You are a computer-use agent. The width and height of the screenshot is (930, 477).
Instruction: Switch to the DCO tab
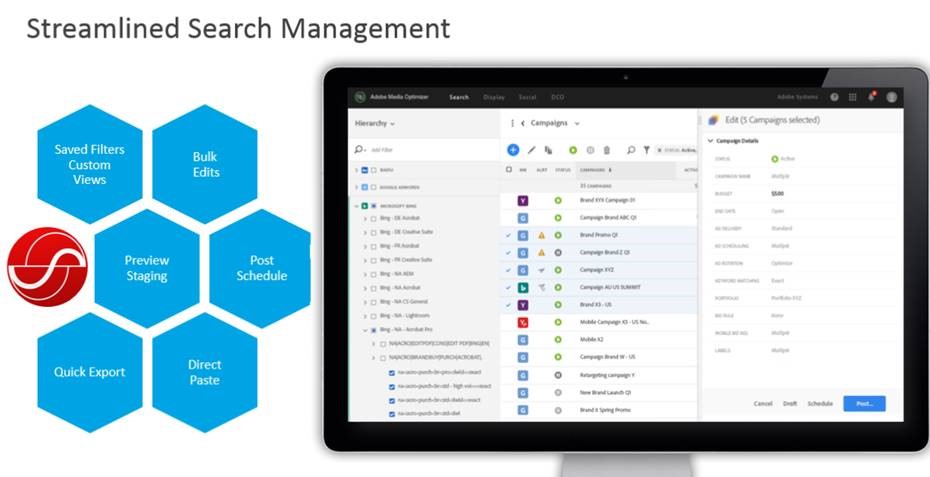click(x=558, y=97)
